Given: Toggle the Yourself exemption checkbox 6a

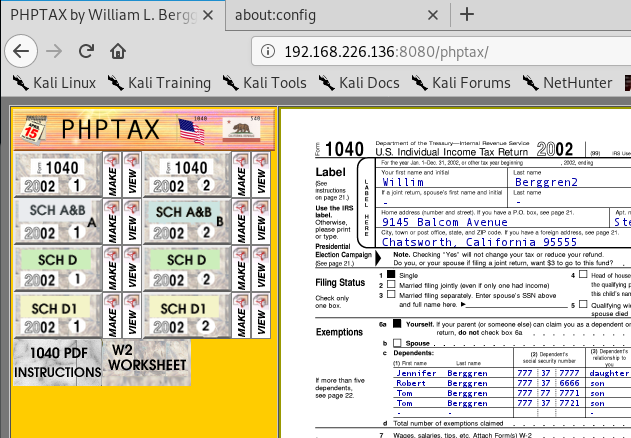Looking at the screenshot, I should pyautogui.click(x=397, y=323).
